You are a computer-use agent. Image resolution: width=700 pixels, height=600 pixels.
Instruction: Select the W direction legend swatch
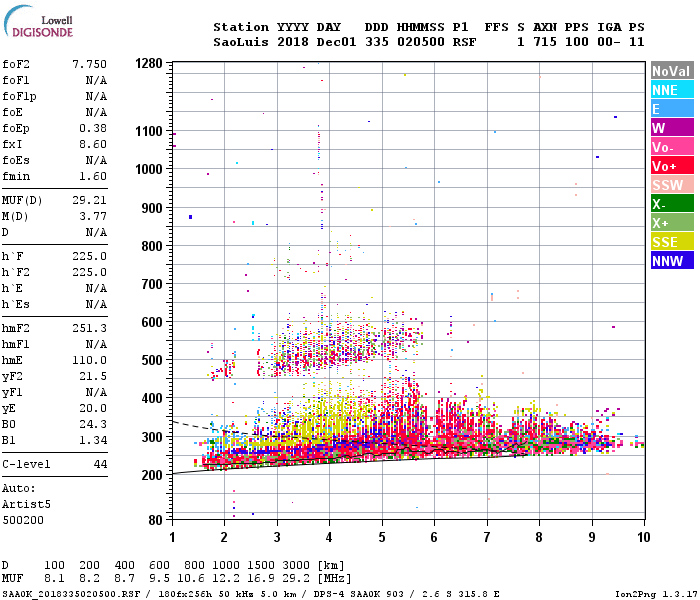pos(672,128)
